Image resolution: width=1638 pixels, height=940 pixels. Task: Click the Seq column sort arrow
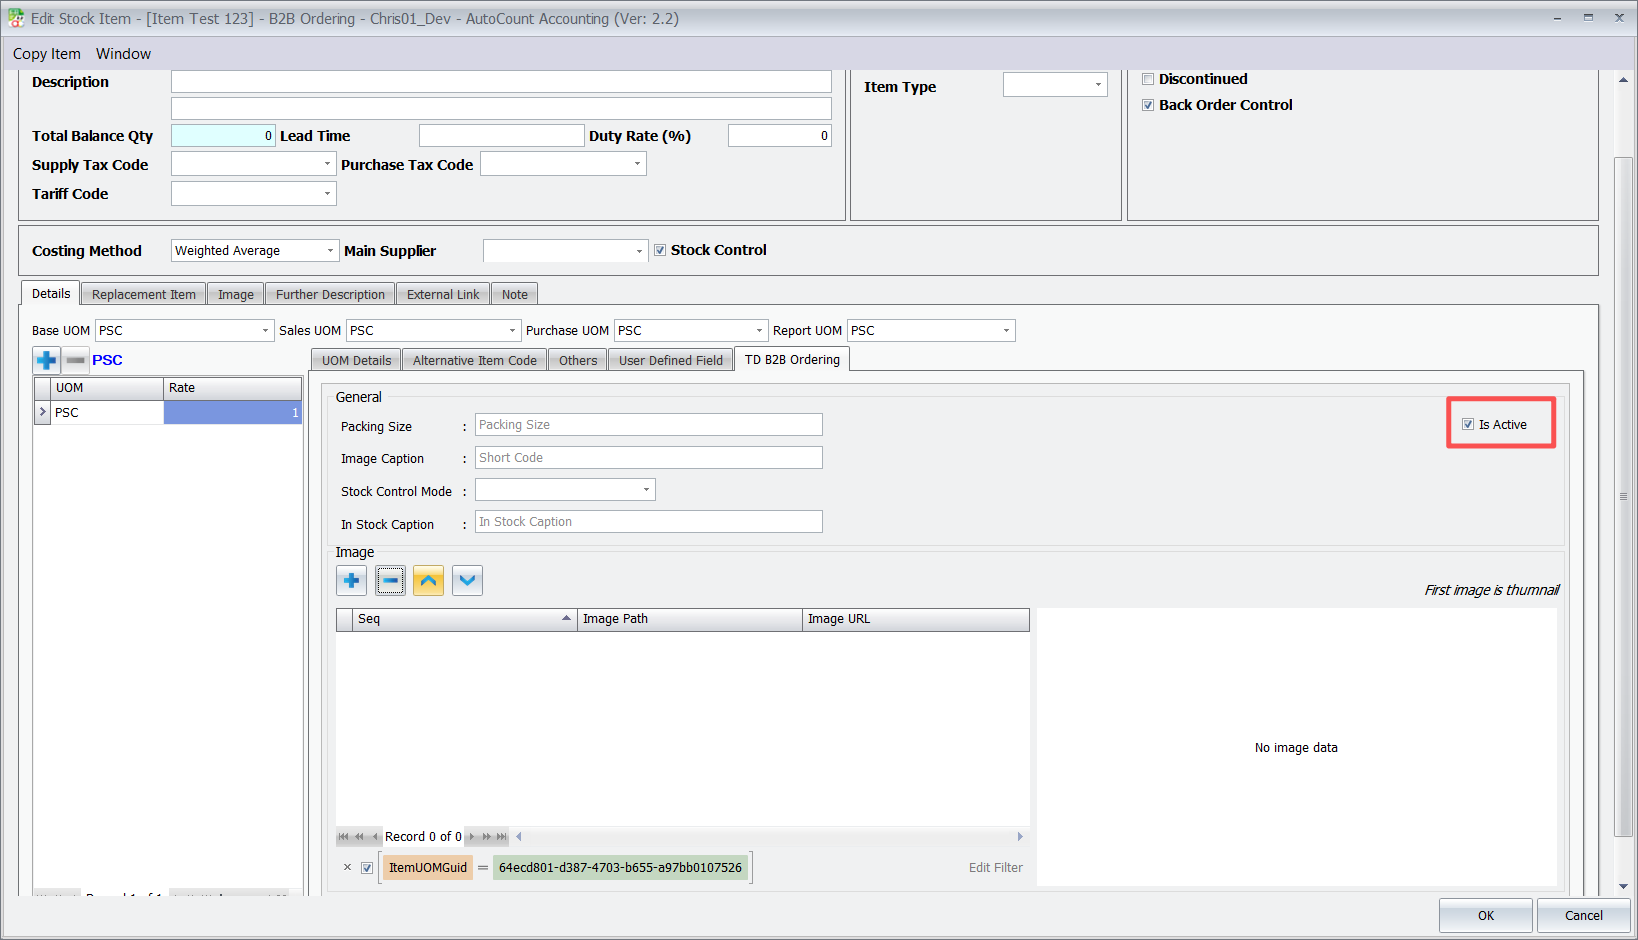(x=566, y=618)
